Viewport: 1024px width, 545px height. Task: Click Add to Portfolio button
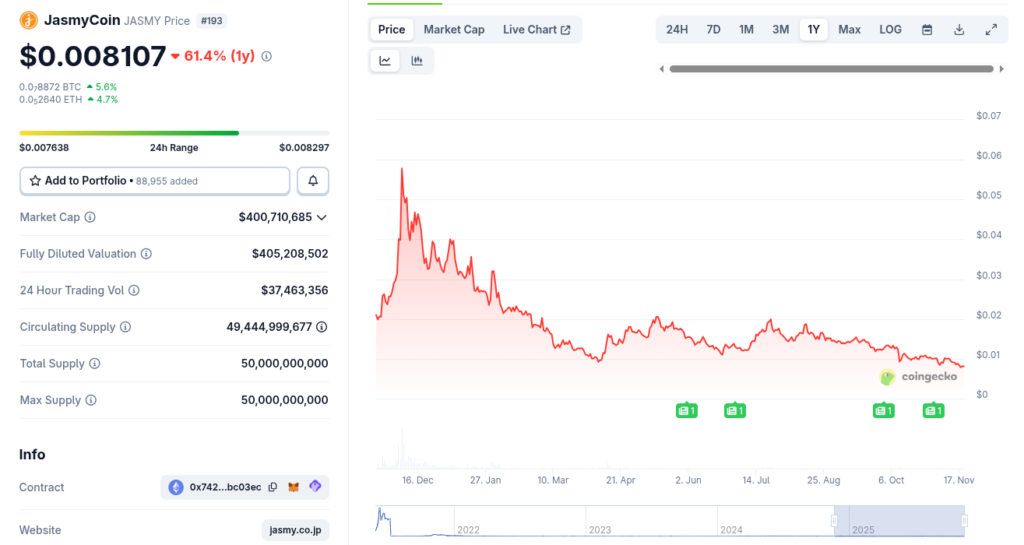coord(155,181)
